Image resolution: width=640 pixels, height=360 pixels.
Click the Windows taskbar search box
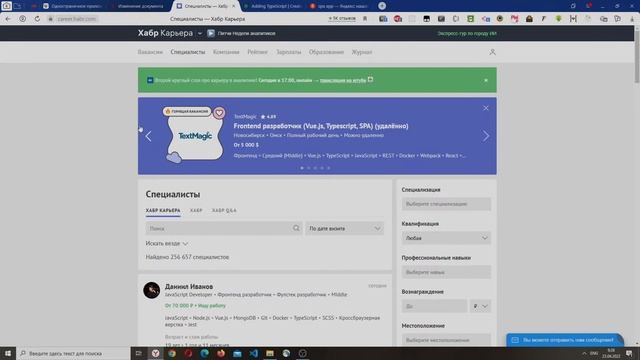pos(73,353)
